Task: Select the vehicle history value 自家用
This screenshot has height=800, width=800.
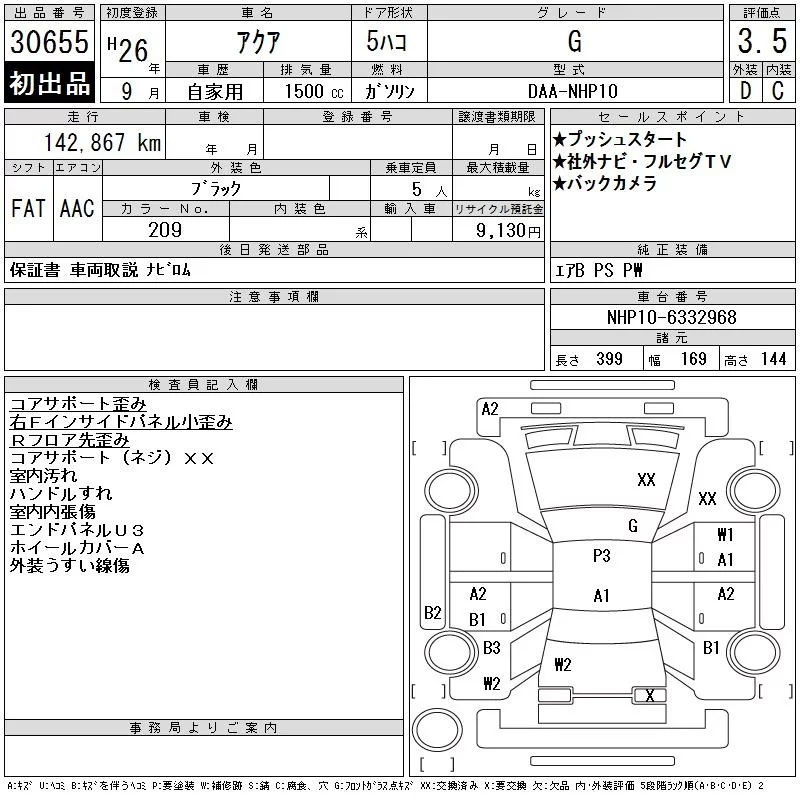Action: pos(215,92)
